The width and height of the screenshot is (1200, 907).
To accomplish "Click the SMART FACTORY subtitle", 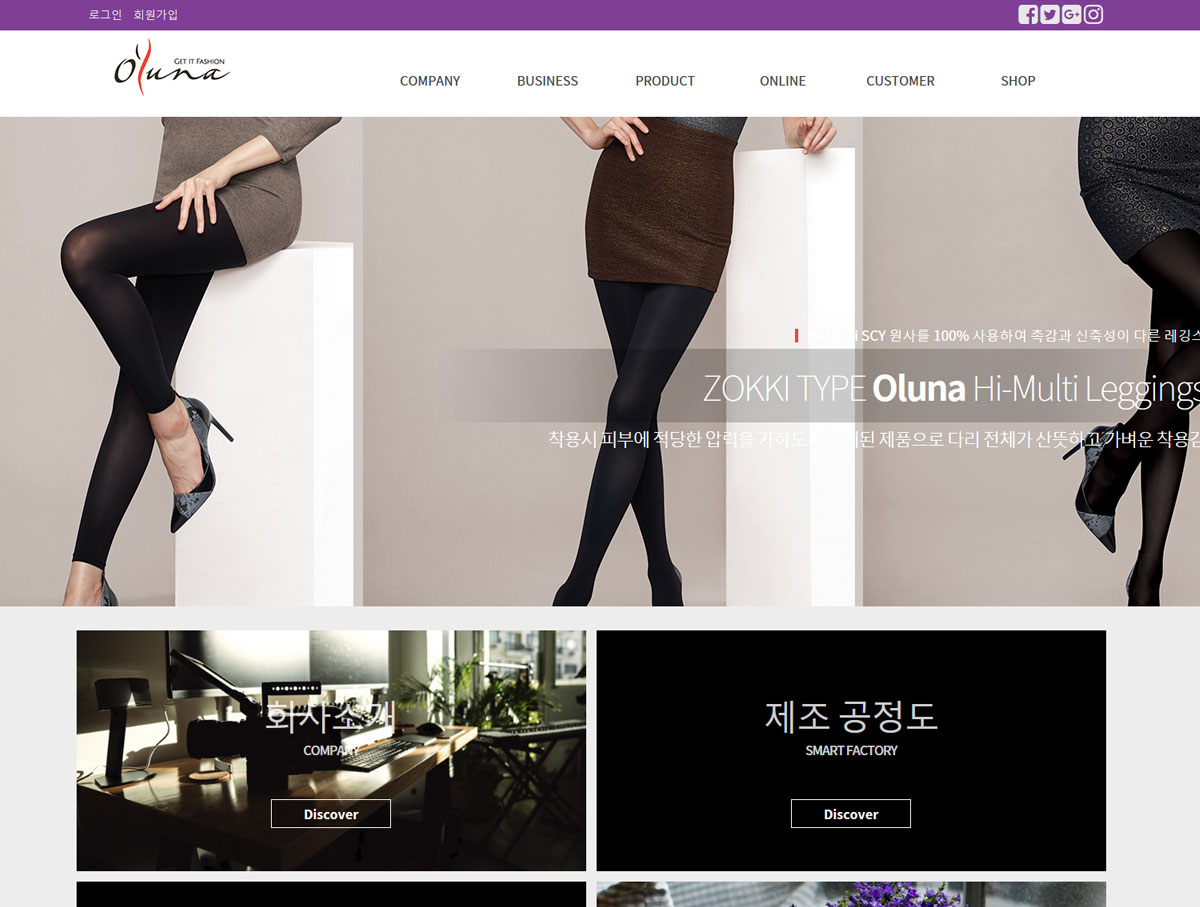I will [851, 750].
